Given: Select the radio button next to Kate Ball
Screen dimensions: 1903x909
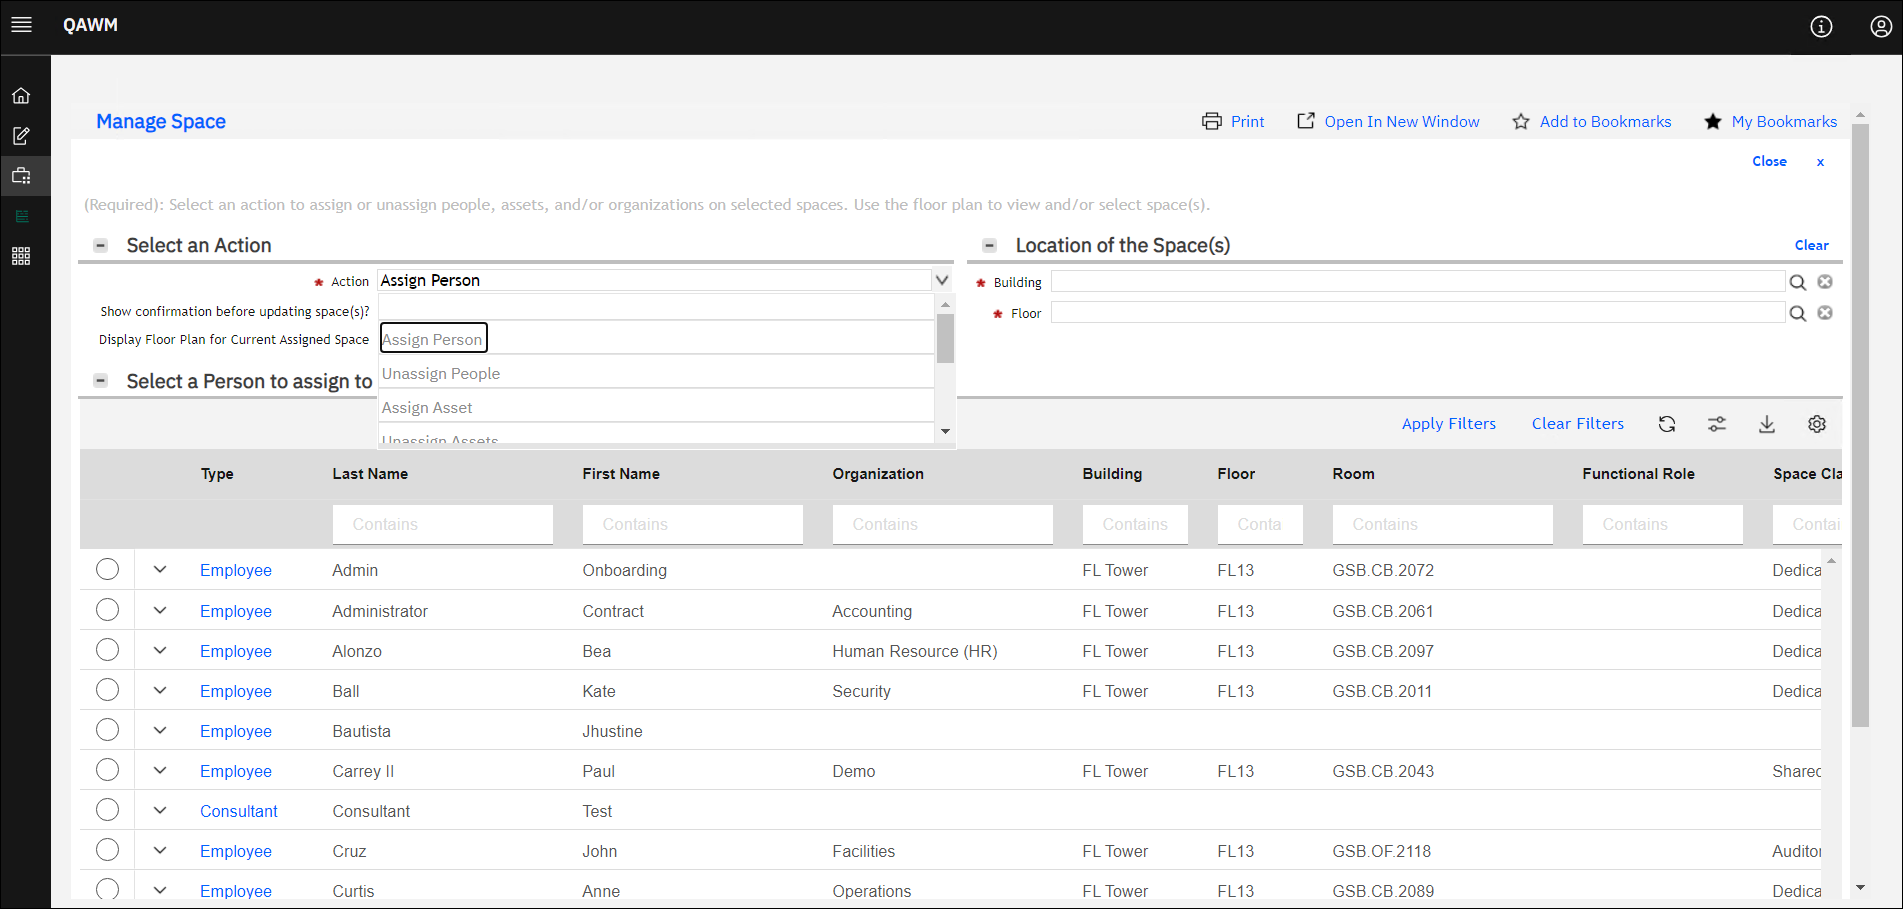Looking at the screenshot, I should (107, 689).
